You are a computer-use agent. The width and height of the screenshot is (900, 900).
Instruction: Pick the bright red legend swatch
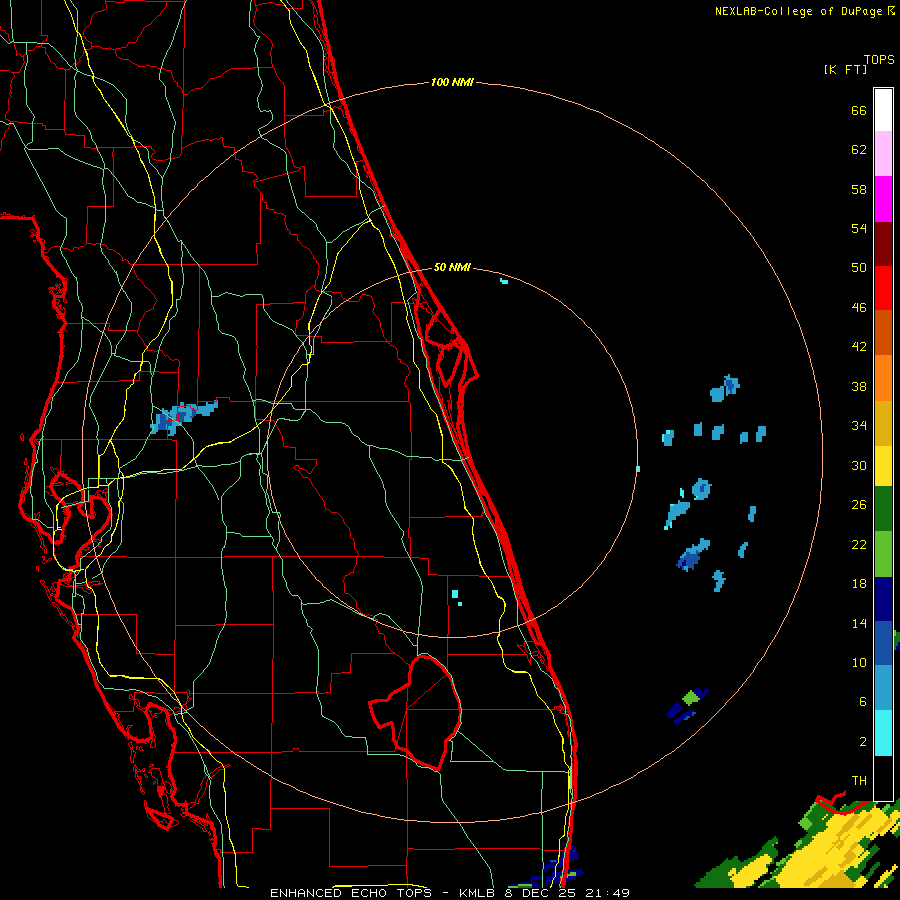point(883,288)
